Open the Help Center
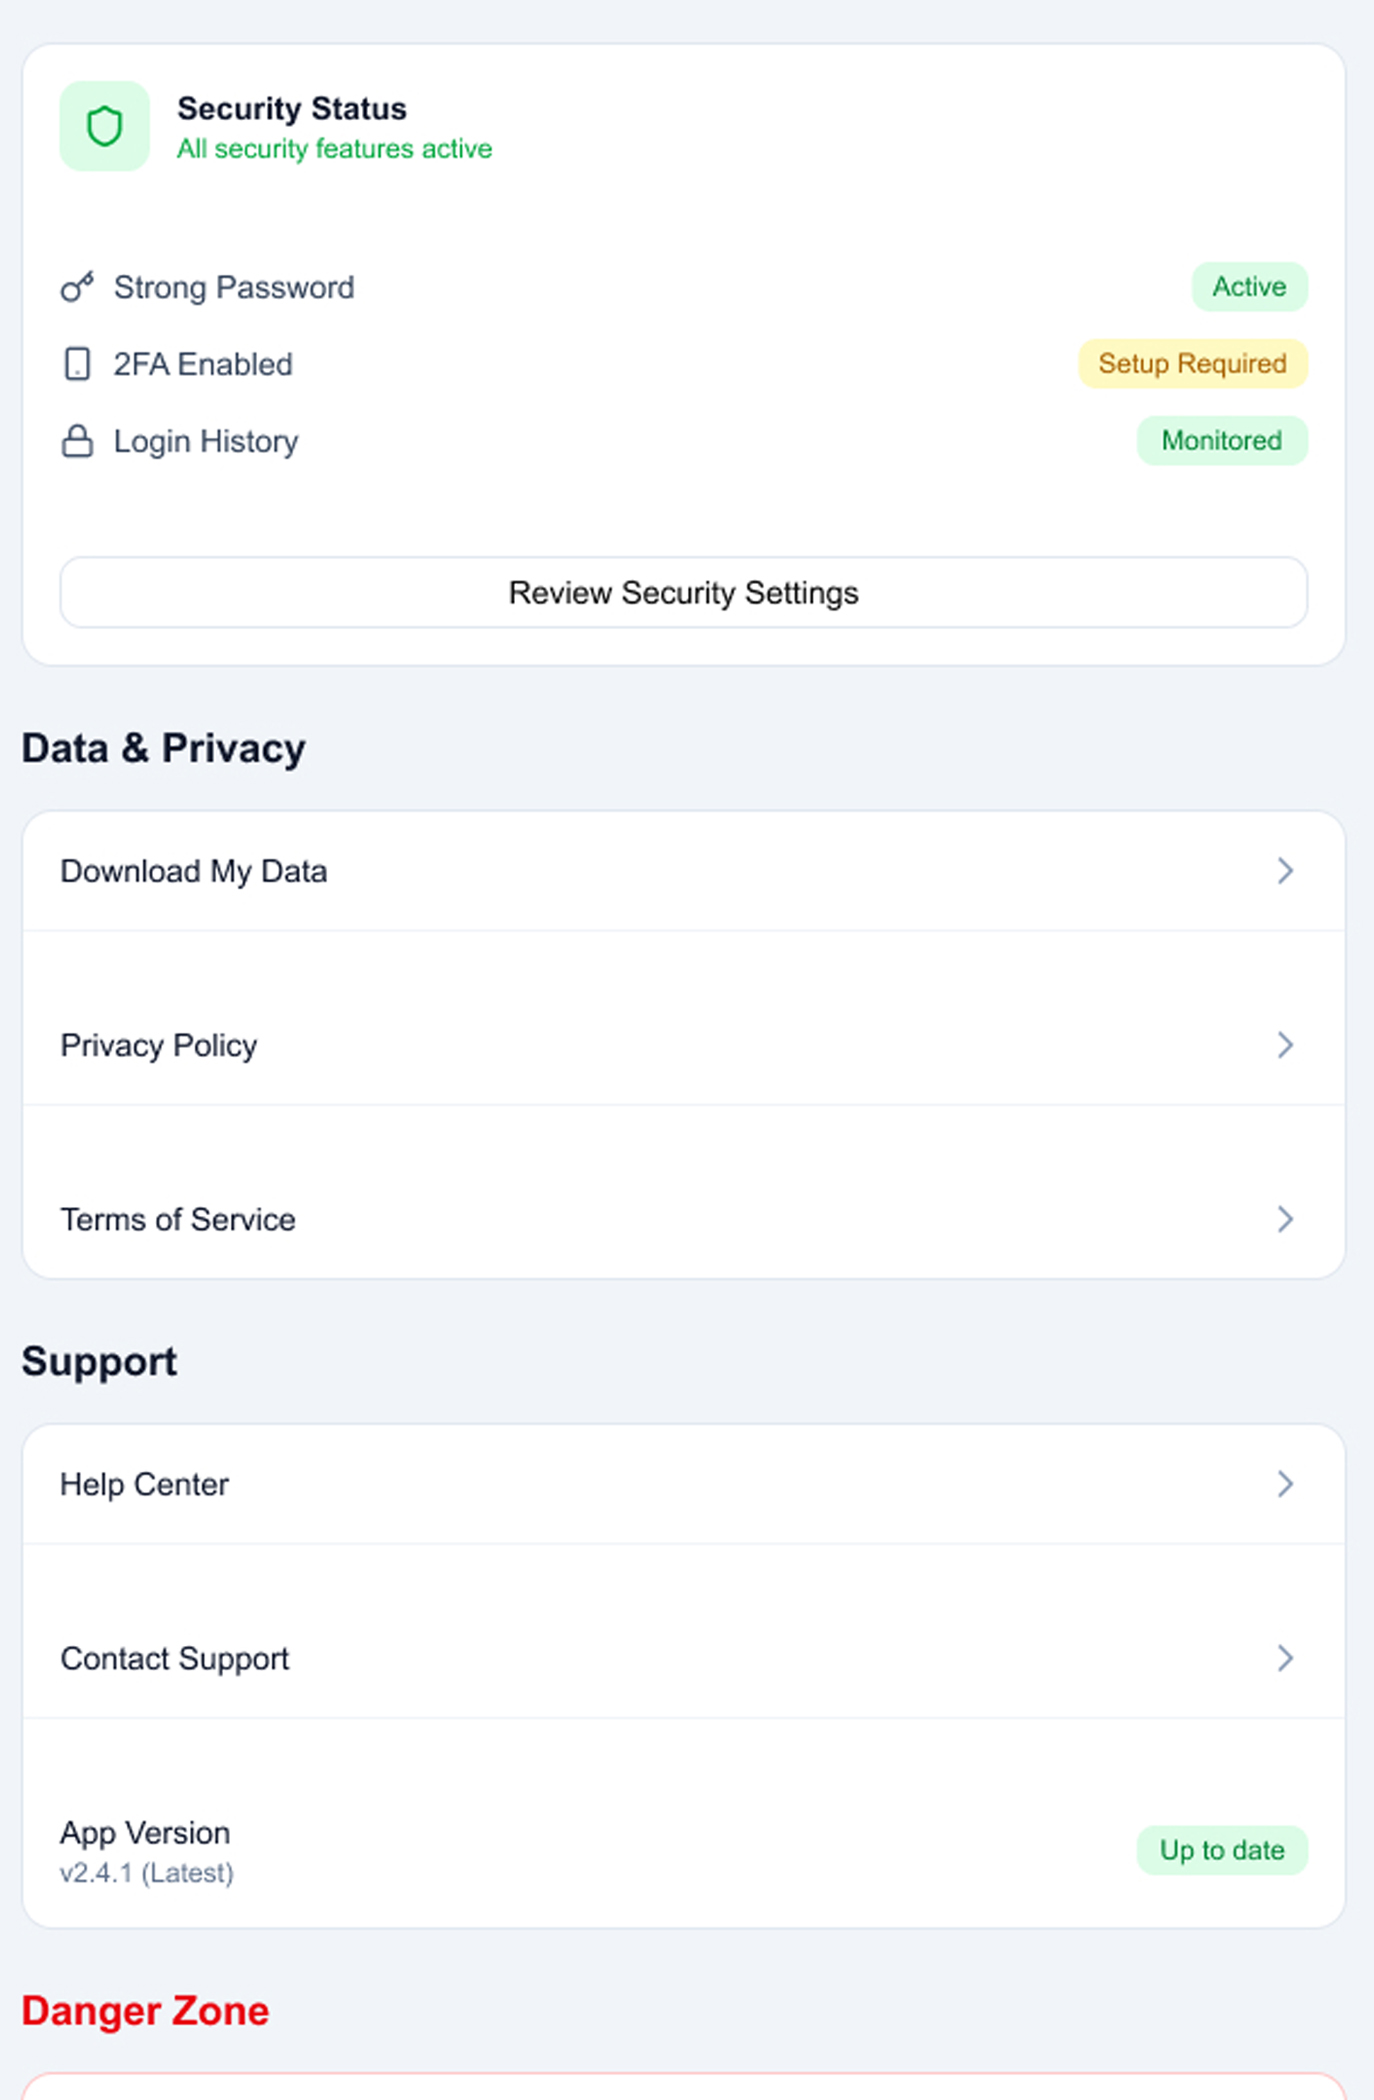 (145, 1484)
